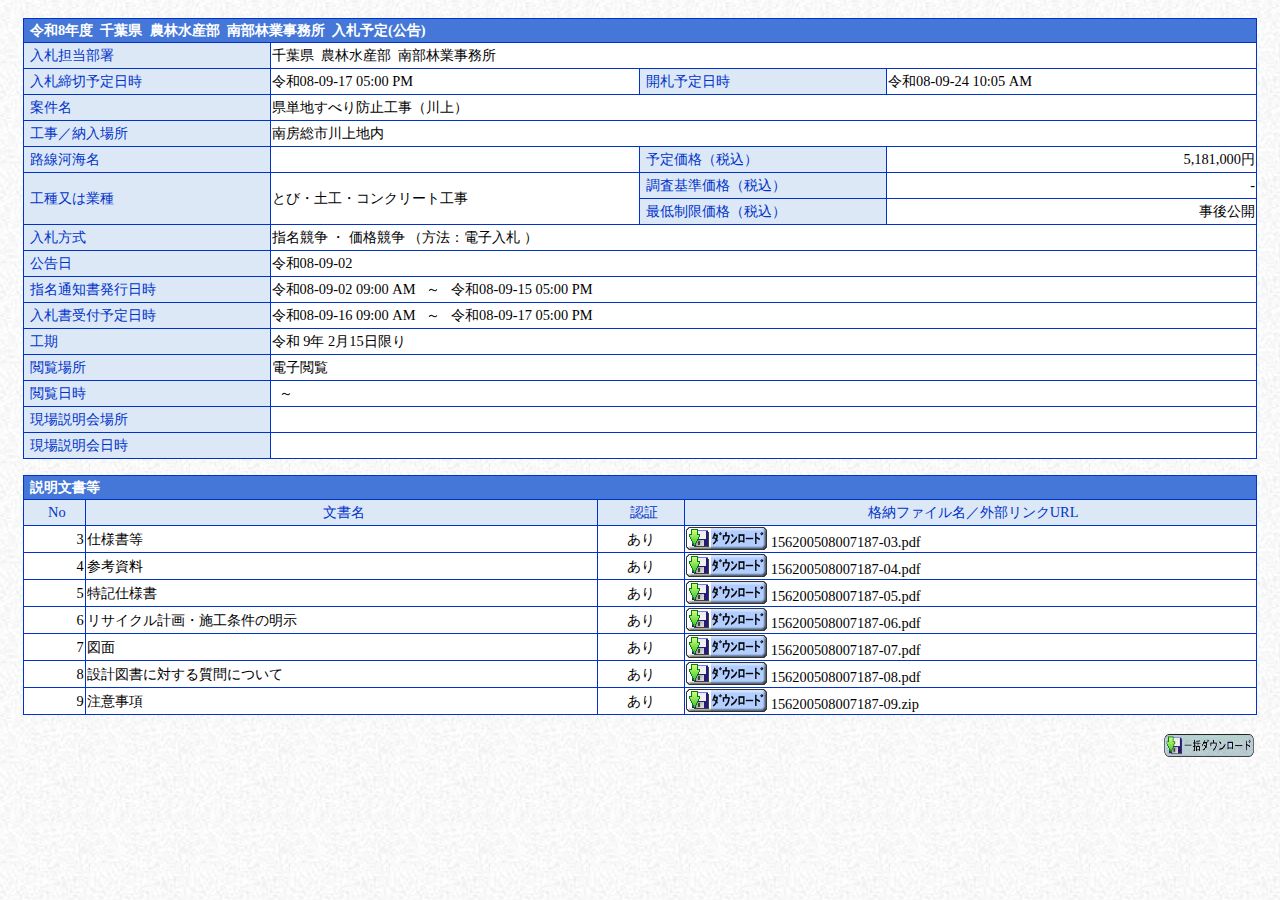Screen dimensions: 1280x900
Task: Click filename 156200508007187-03.pdf
Action: point(845,542)
